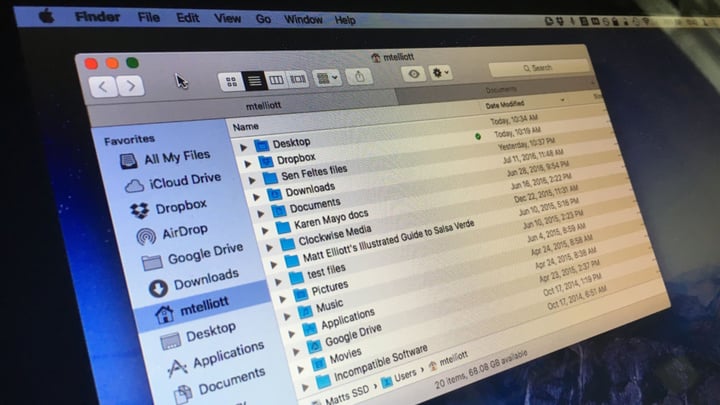Screen dimensions: 720x405
Task: Expand the Clockwise Media folder
Action: click(x=269, y=248)
